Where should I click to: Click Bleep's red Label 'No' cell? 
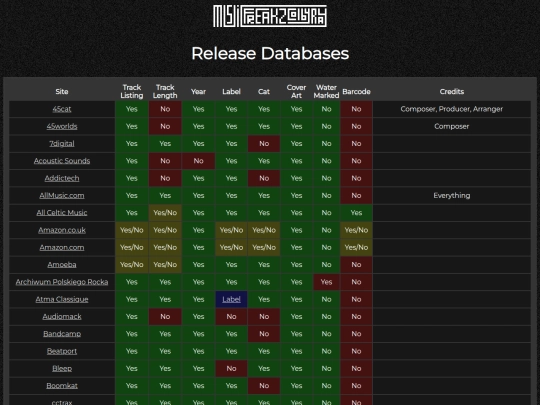[x=231, y=368]
